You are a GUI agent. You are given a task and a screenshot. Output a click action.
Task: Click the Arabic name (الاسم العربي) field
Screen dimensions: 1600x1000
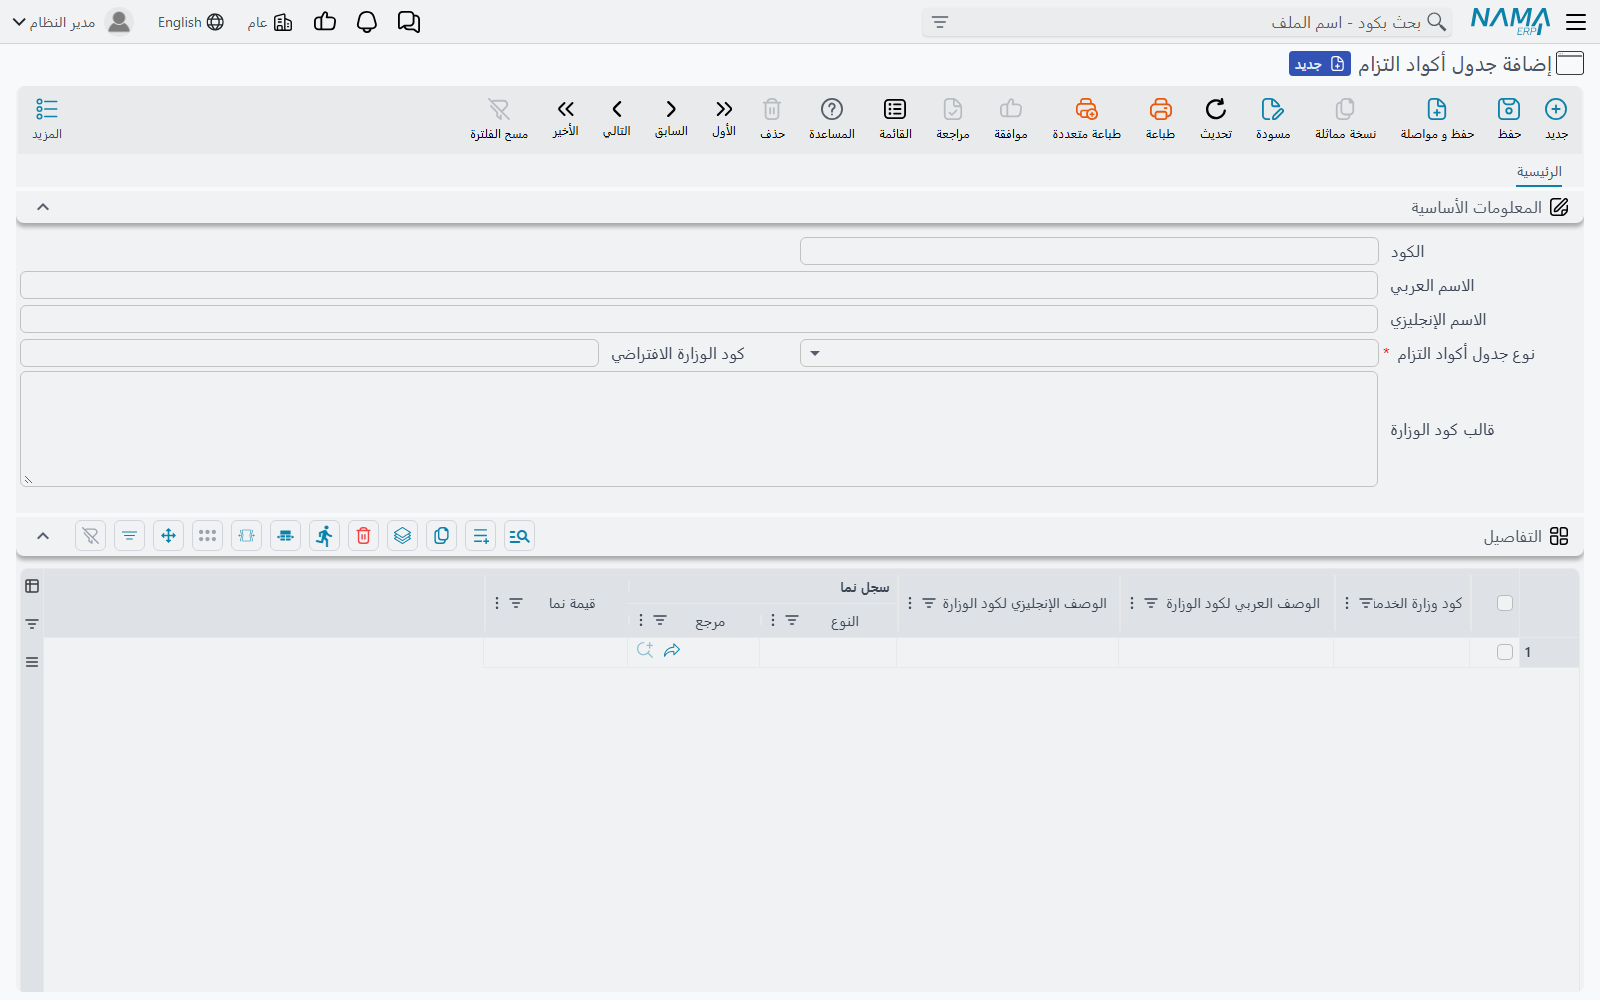tap(699, 285)
